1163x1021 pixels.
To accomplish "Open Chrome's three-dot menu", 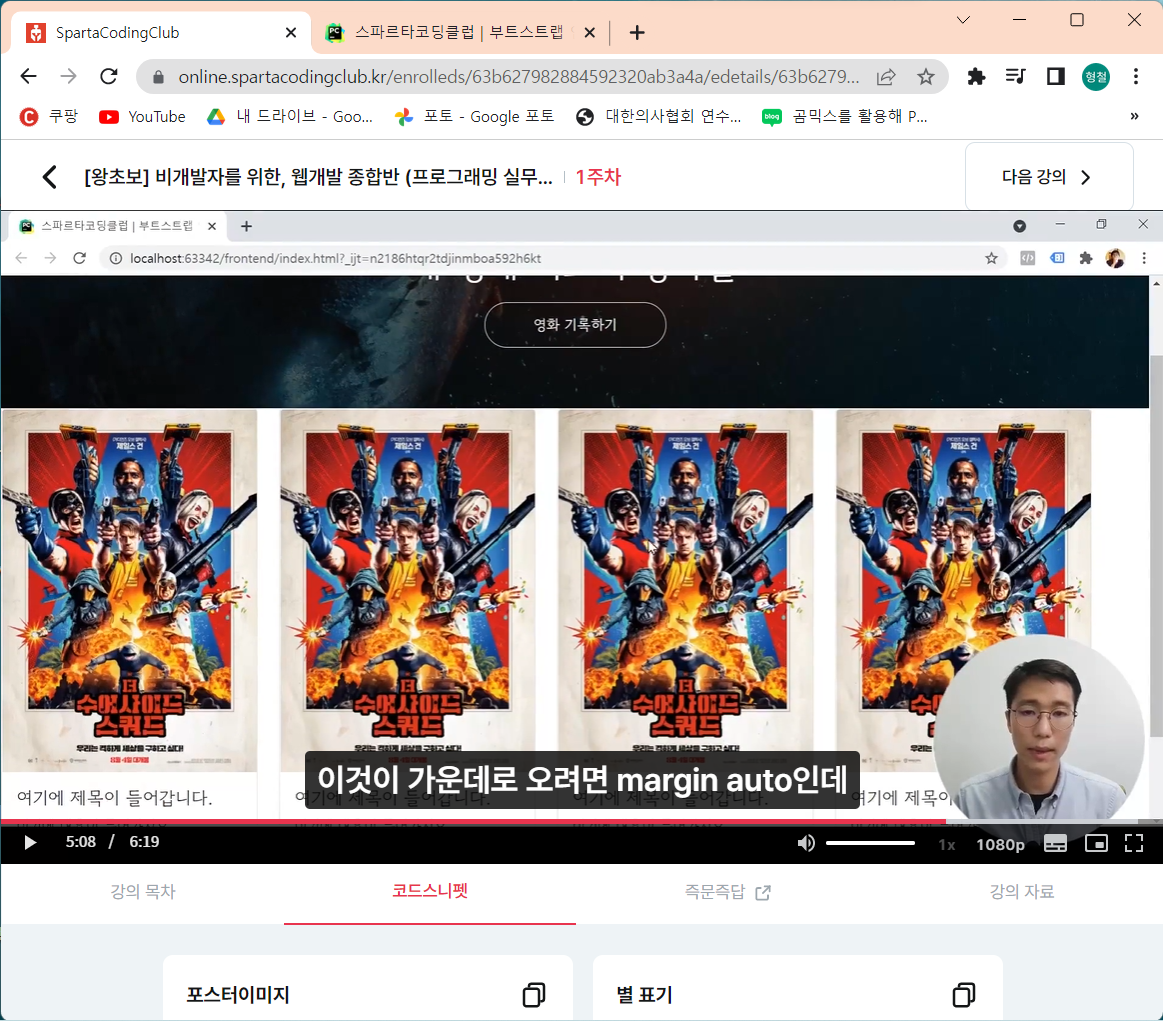I will pyautogui.click(x=1136, y=76).
